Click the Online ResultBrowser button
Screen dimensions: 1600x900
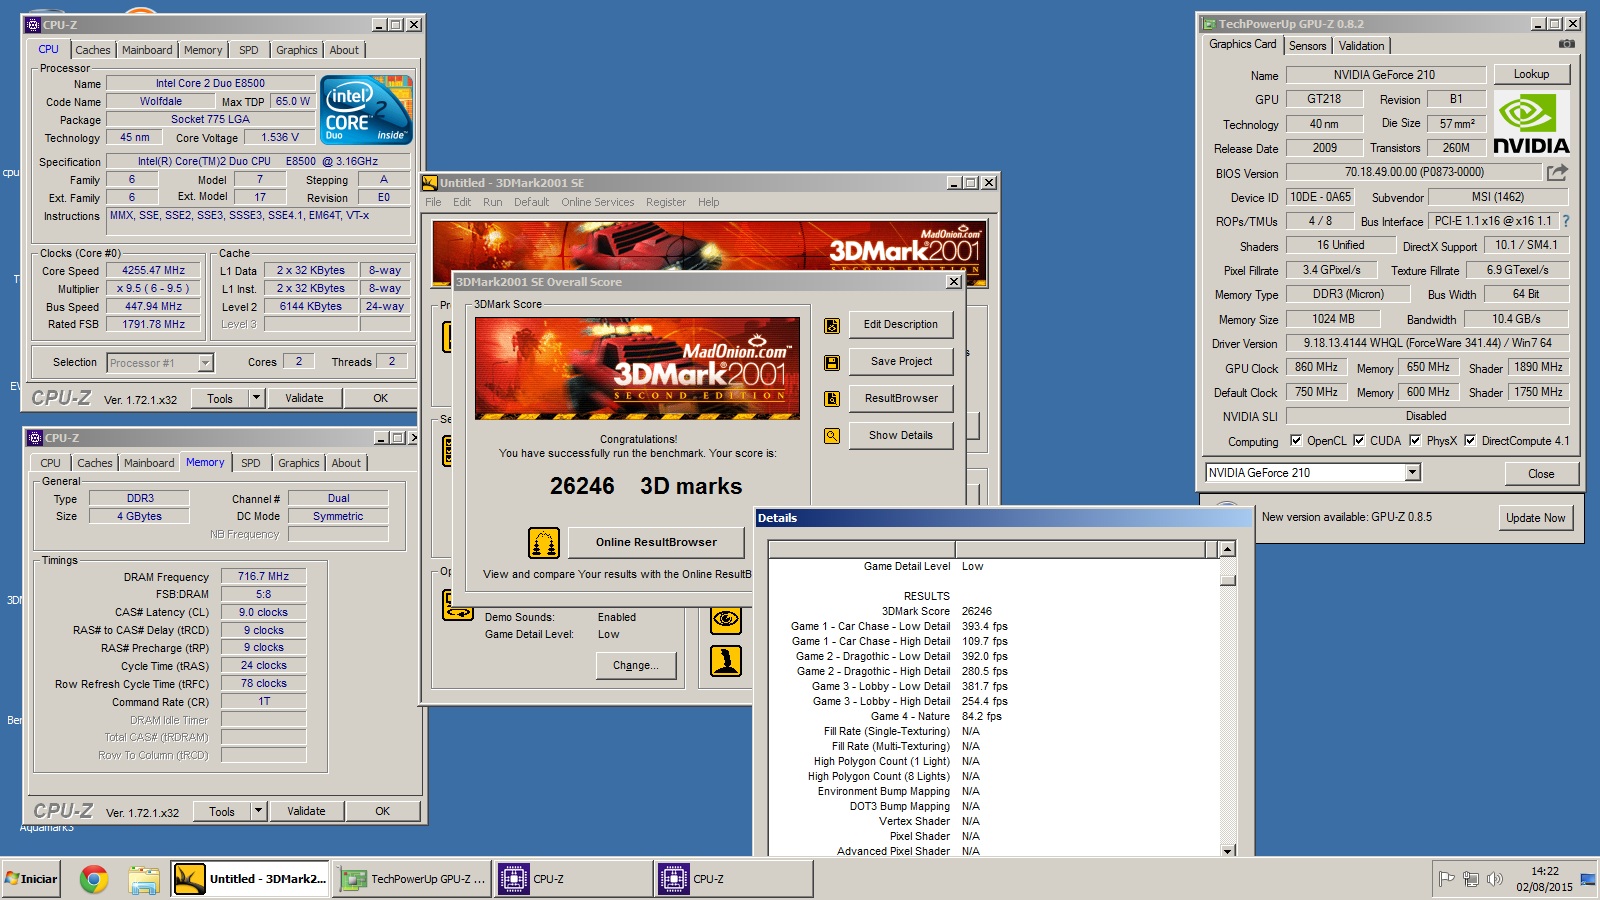pos(656,542)
